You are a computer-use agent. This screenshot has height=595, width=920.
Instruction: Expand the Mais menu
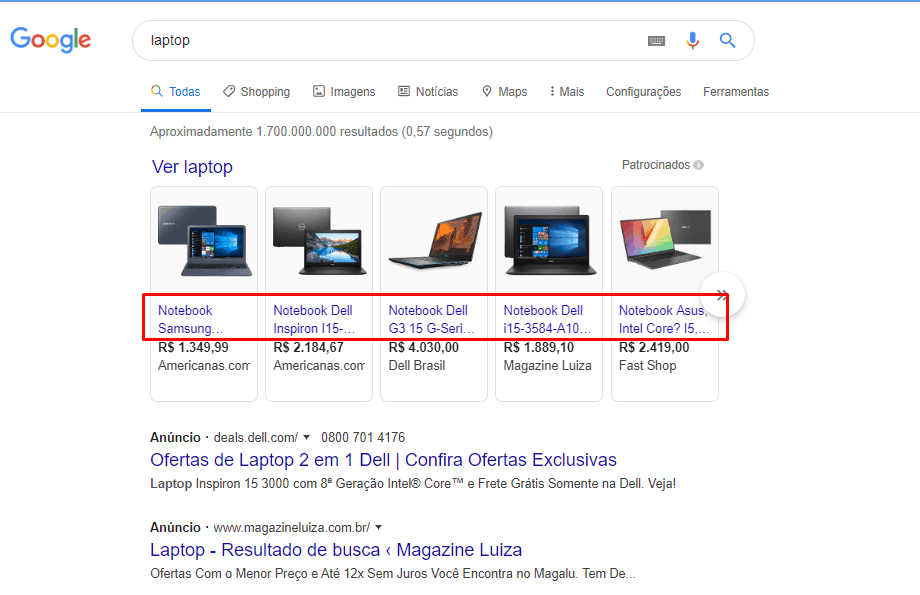[567, 92]
